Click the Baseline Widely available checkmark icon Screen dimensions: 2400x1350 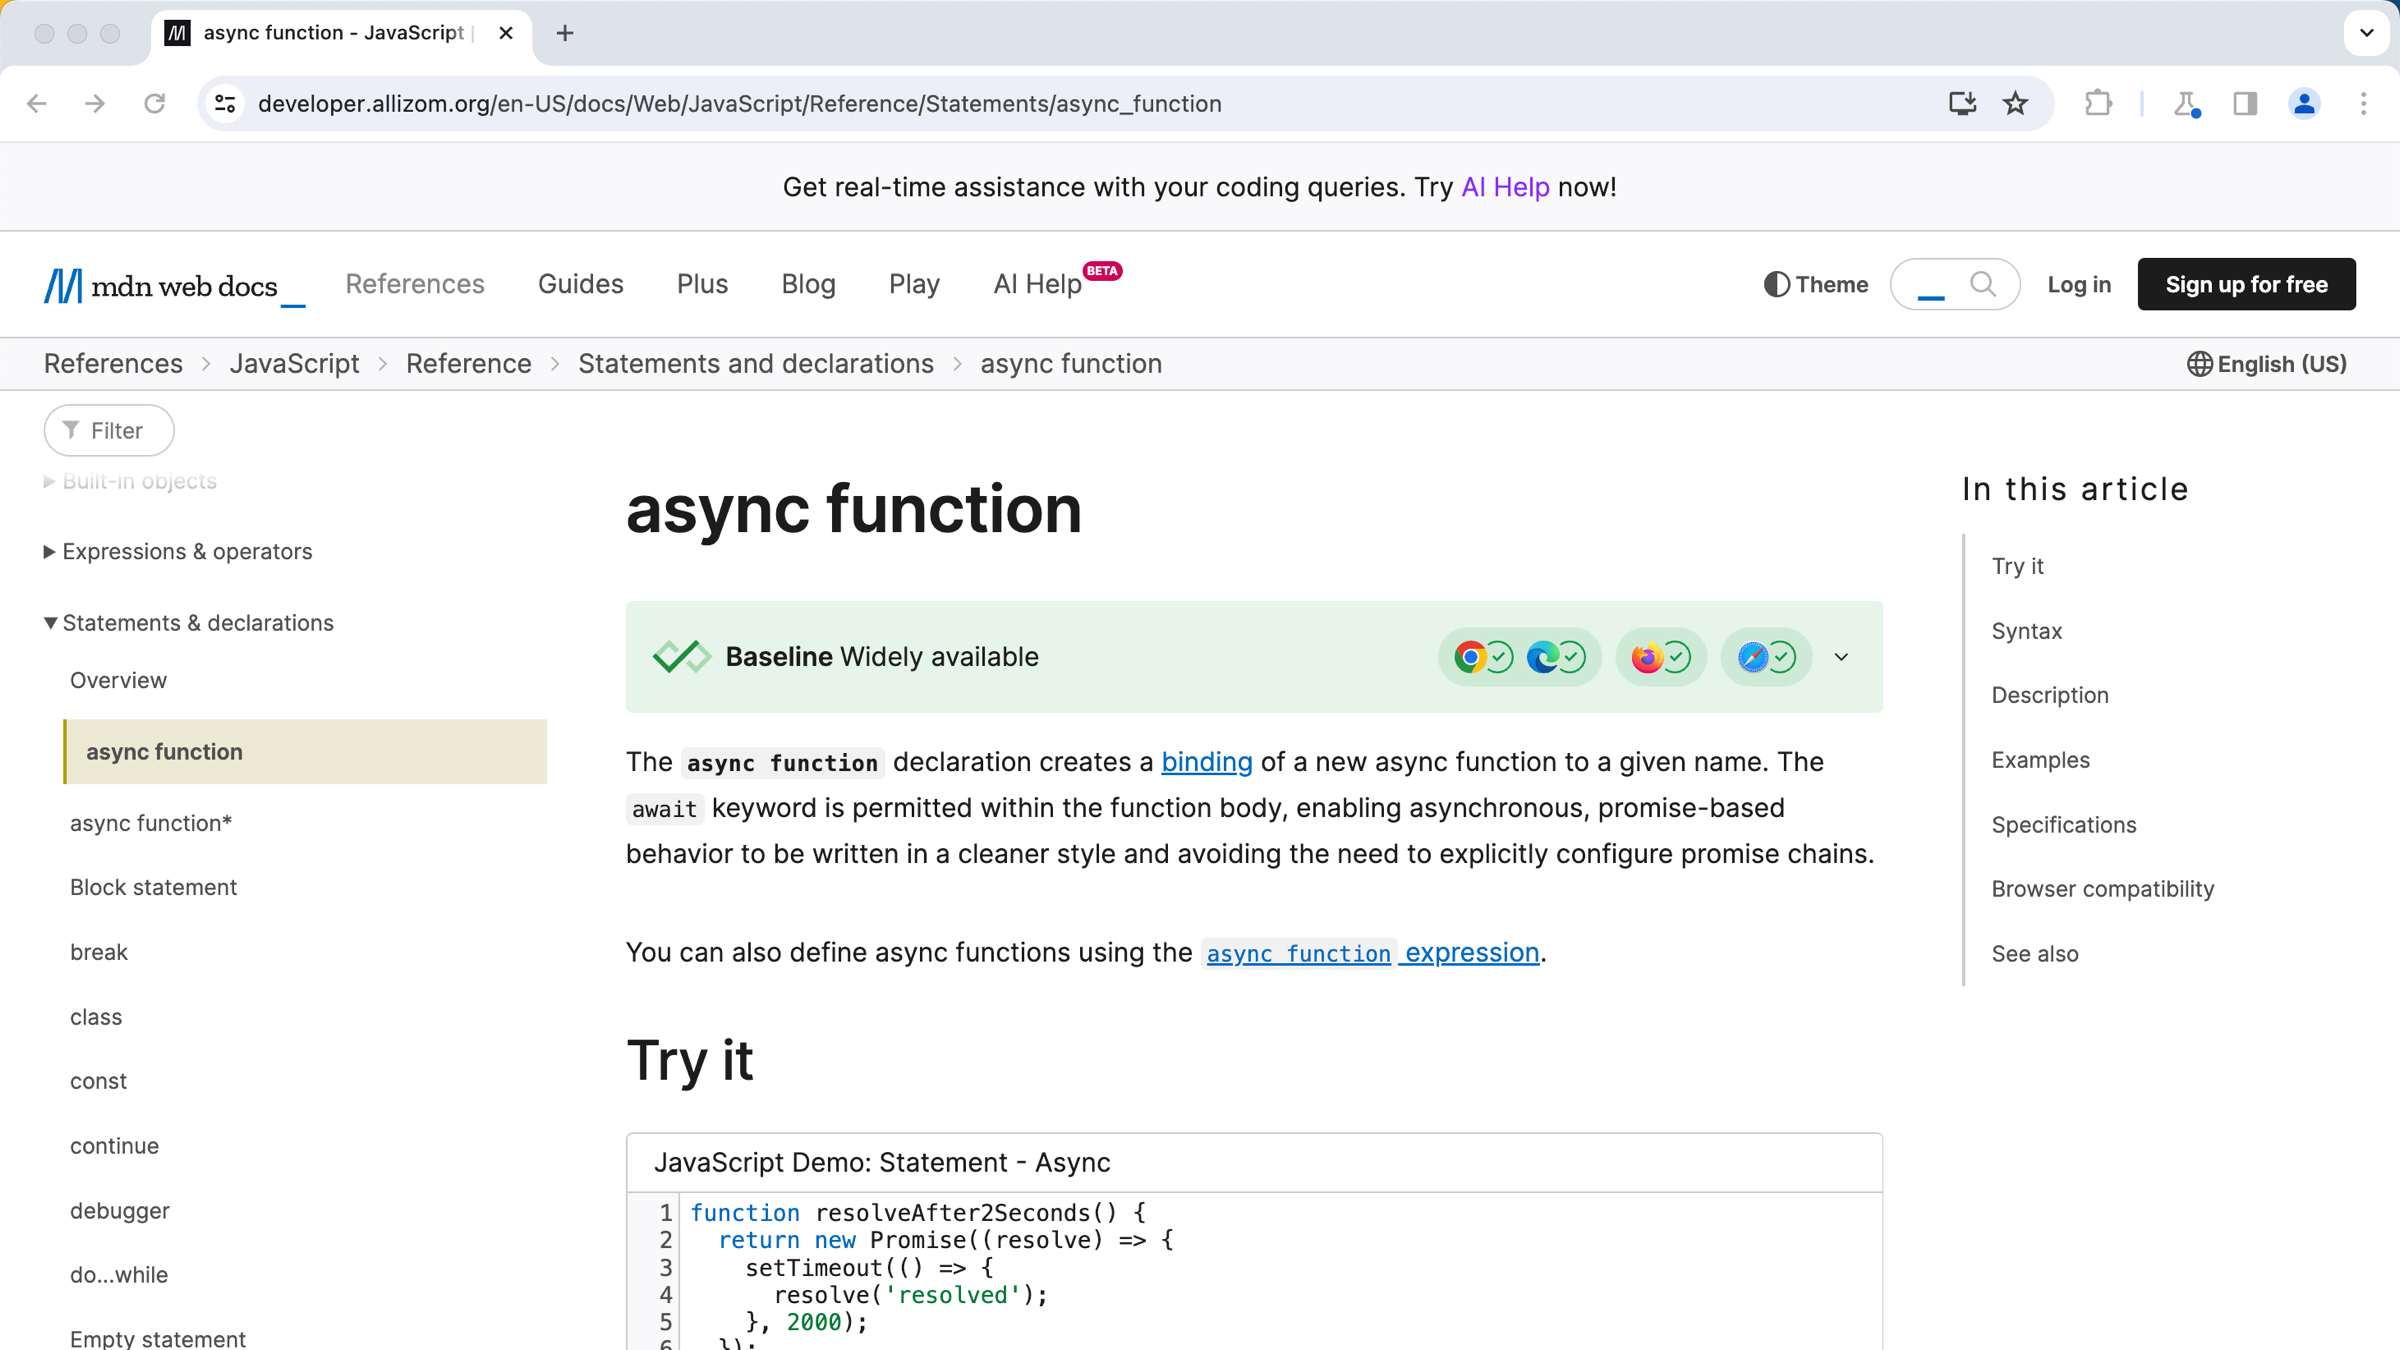pyautogui.click(x=683, y=656)
